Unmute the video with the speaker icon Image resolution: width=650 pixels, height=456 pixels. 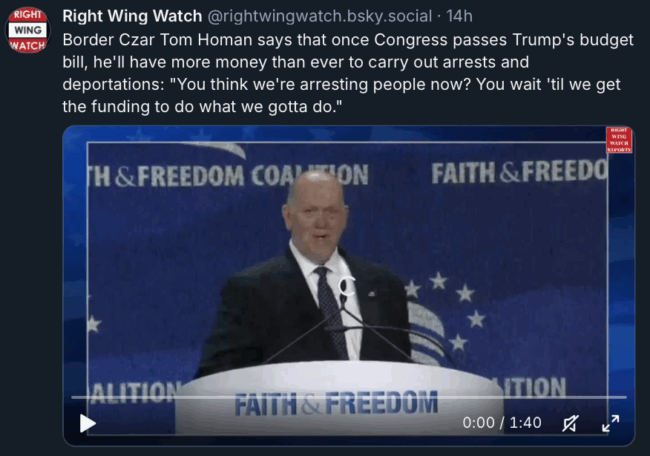[x=570, y=423]
